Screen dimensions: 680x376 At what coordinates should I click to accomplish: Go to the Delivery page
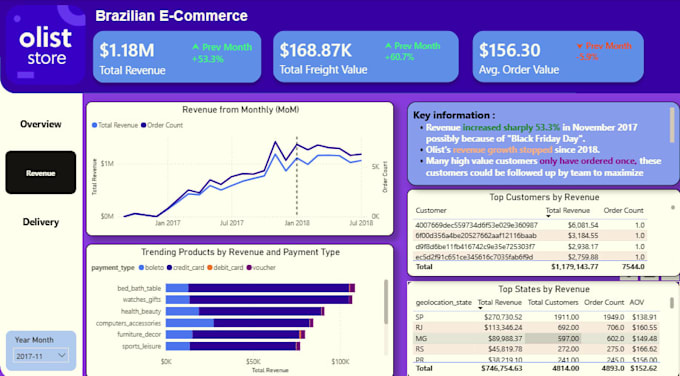point(41,222)
